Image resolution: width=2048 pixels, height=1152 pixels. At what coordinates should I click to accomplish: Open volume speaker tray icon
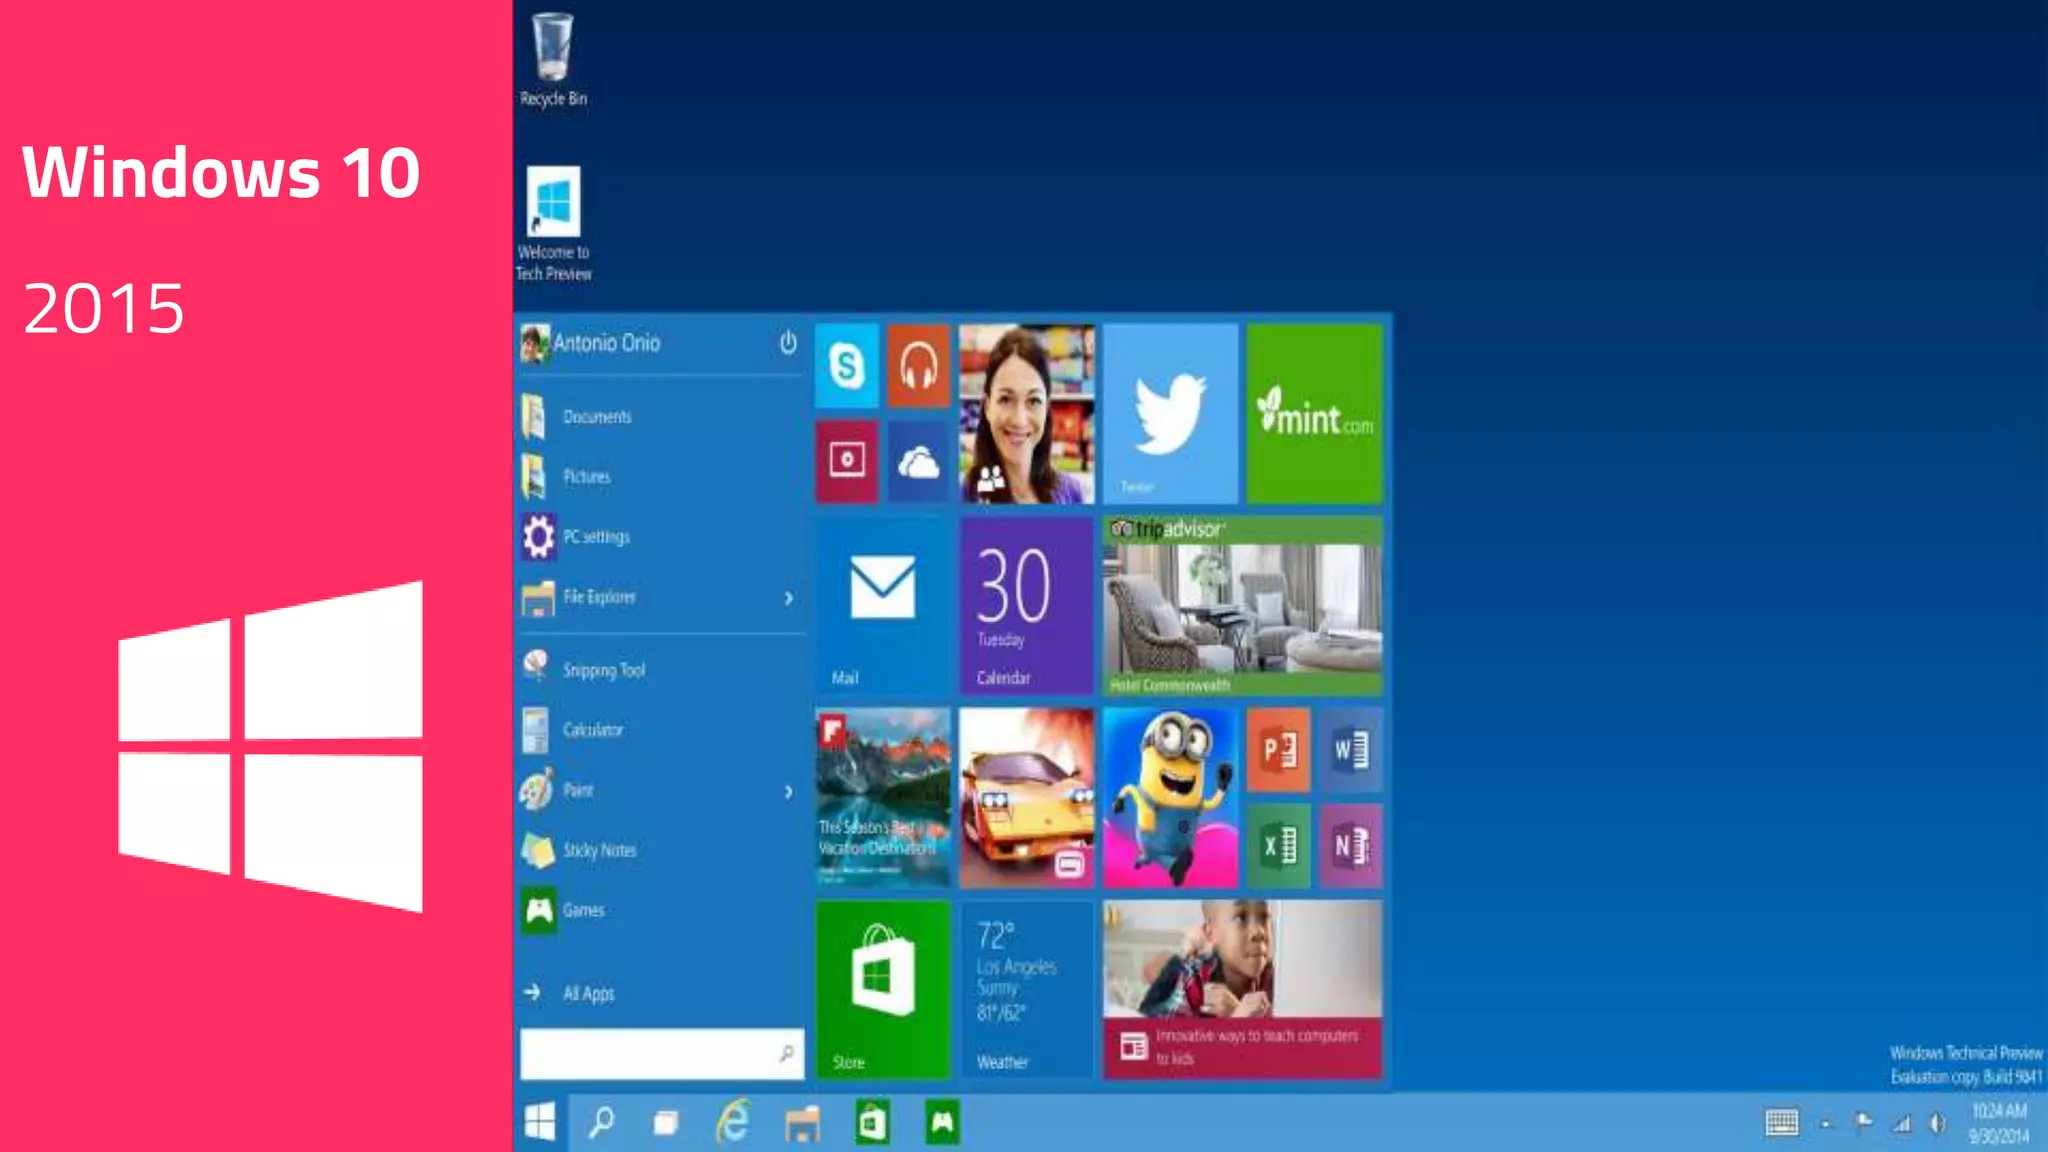[x=1938, y=1123]
